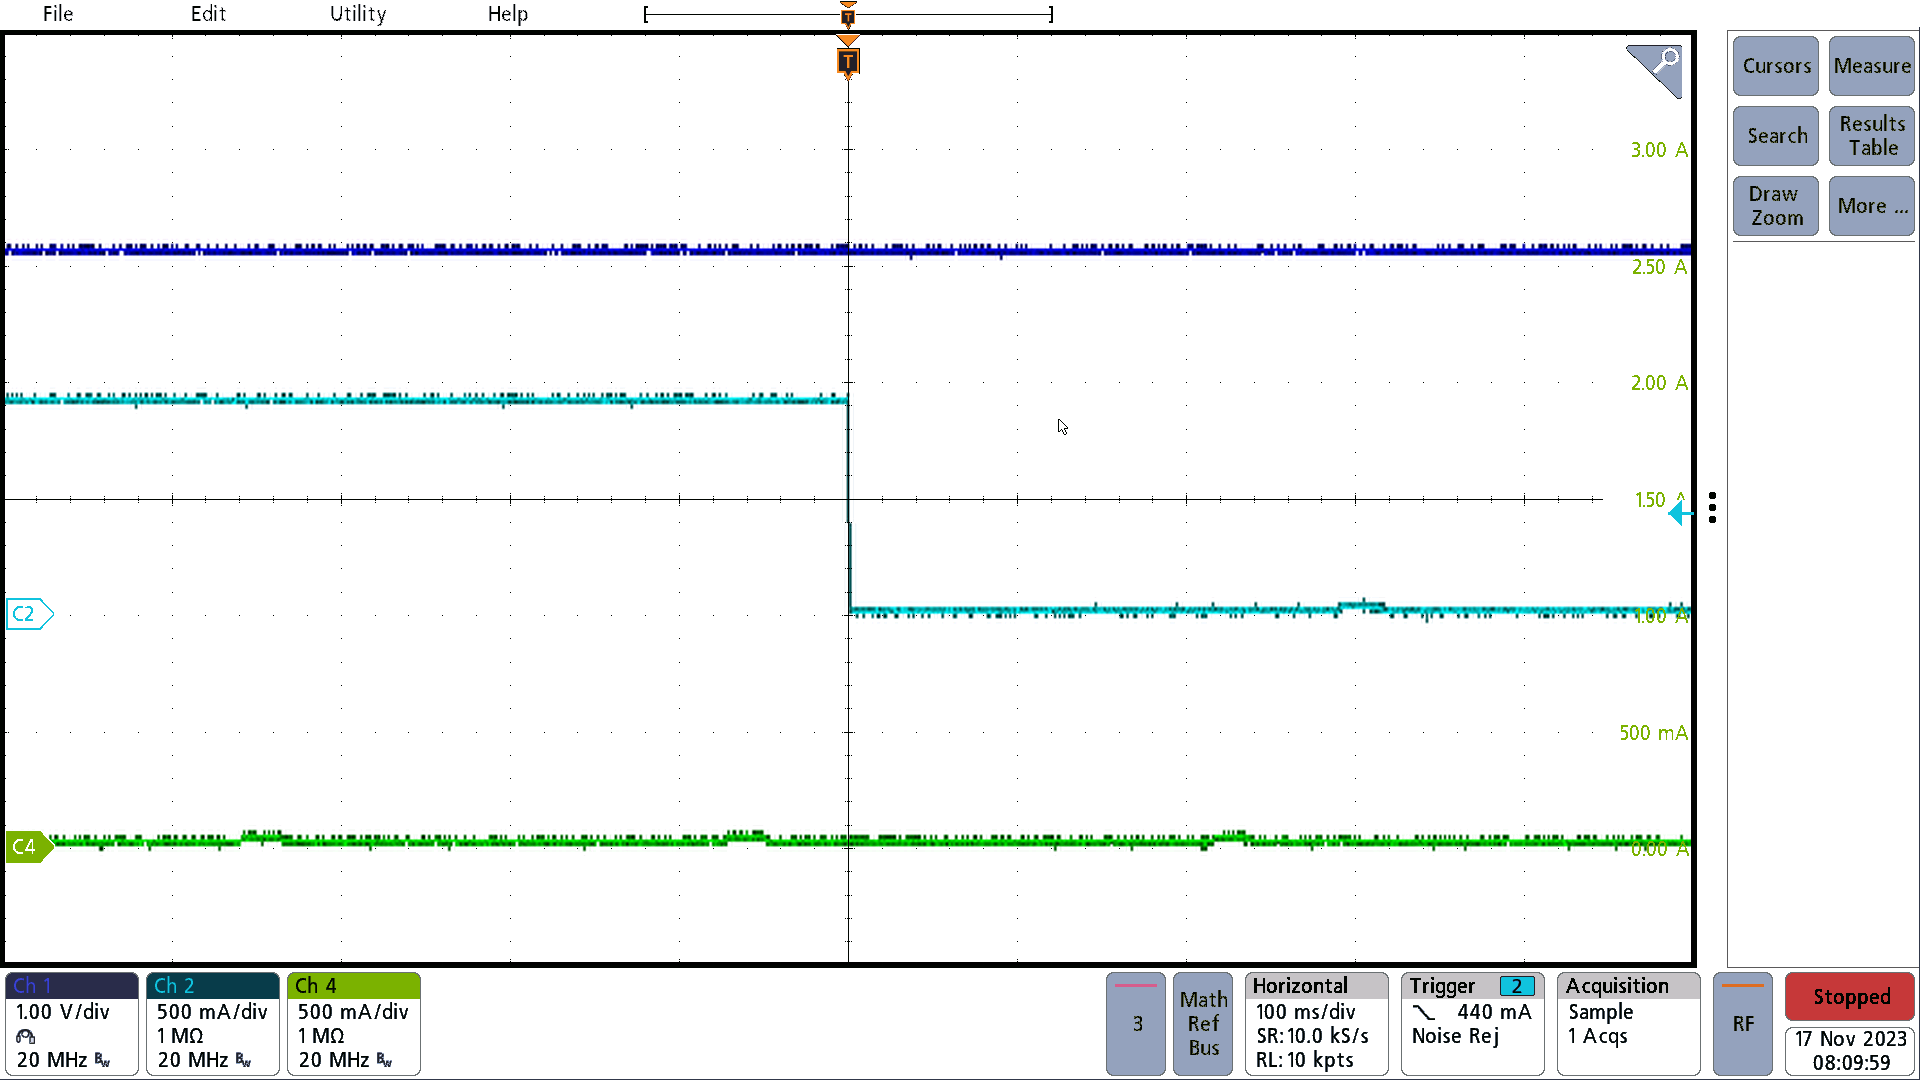
Task: Click the 2.50 A vertical scale label
Action: click(x=1659, y=267)
